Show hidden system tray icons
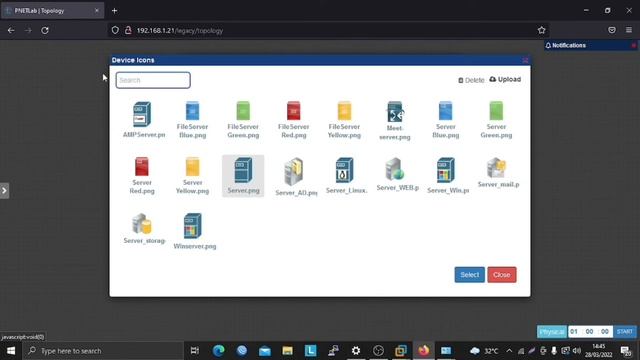640x360 pixels. (509, 351)
